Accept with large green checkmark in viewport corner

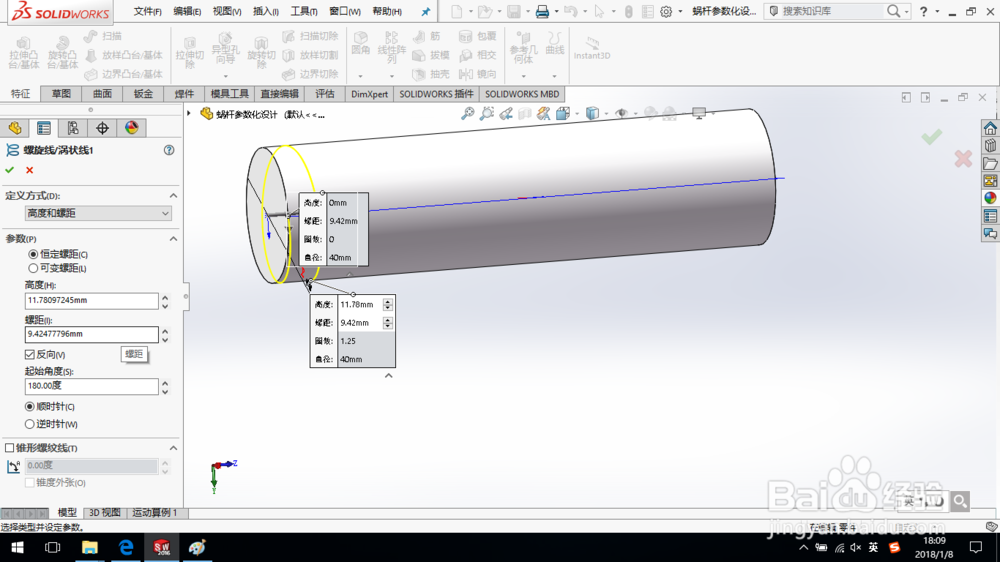click(932, 137)
